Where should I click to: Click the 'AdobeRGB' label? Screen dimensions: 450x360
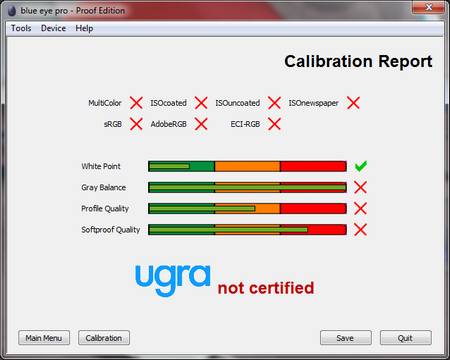click(169, 124)
